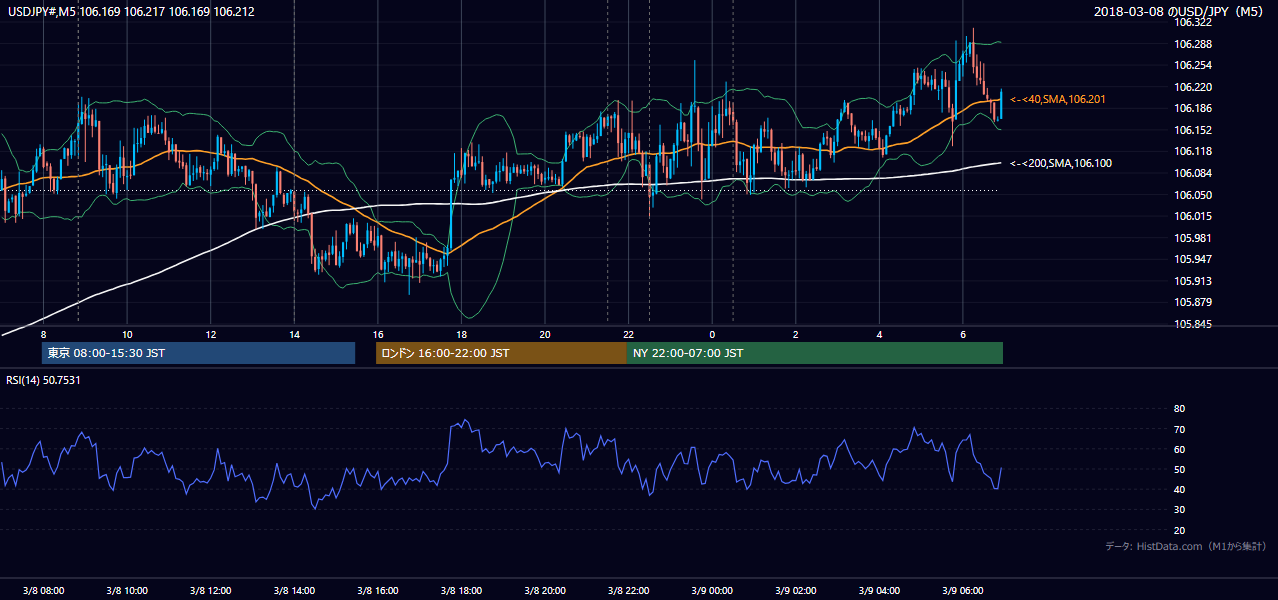The image size is (1278, 600).
Task: Click price axis label 106.118
Action: click(x=1195, y=151)
